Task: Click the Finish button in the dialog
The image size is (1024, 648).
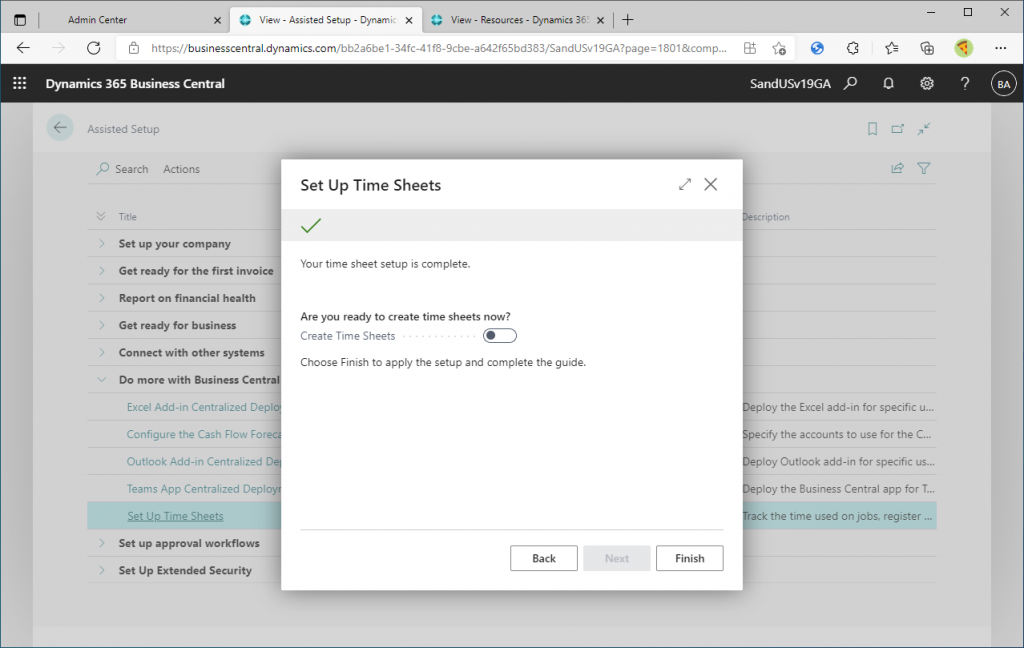Action: tap(690, 558)
